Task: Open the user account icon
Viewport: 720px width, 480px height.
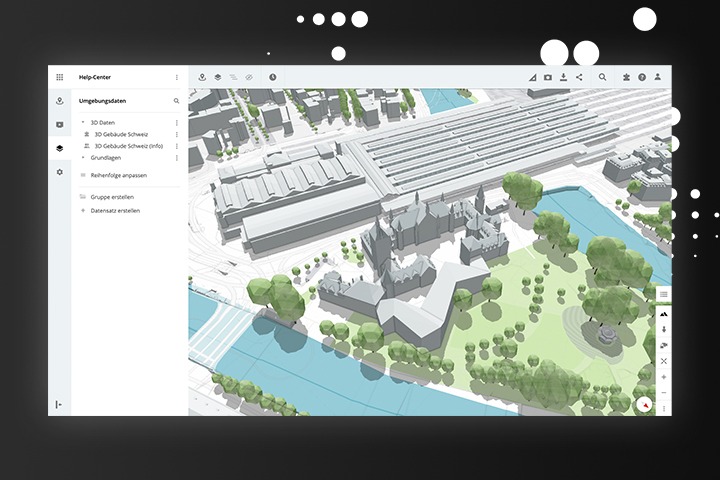Action: click(x=657, y=77)
